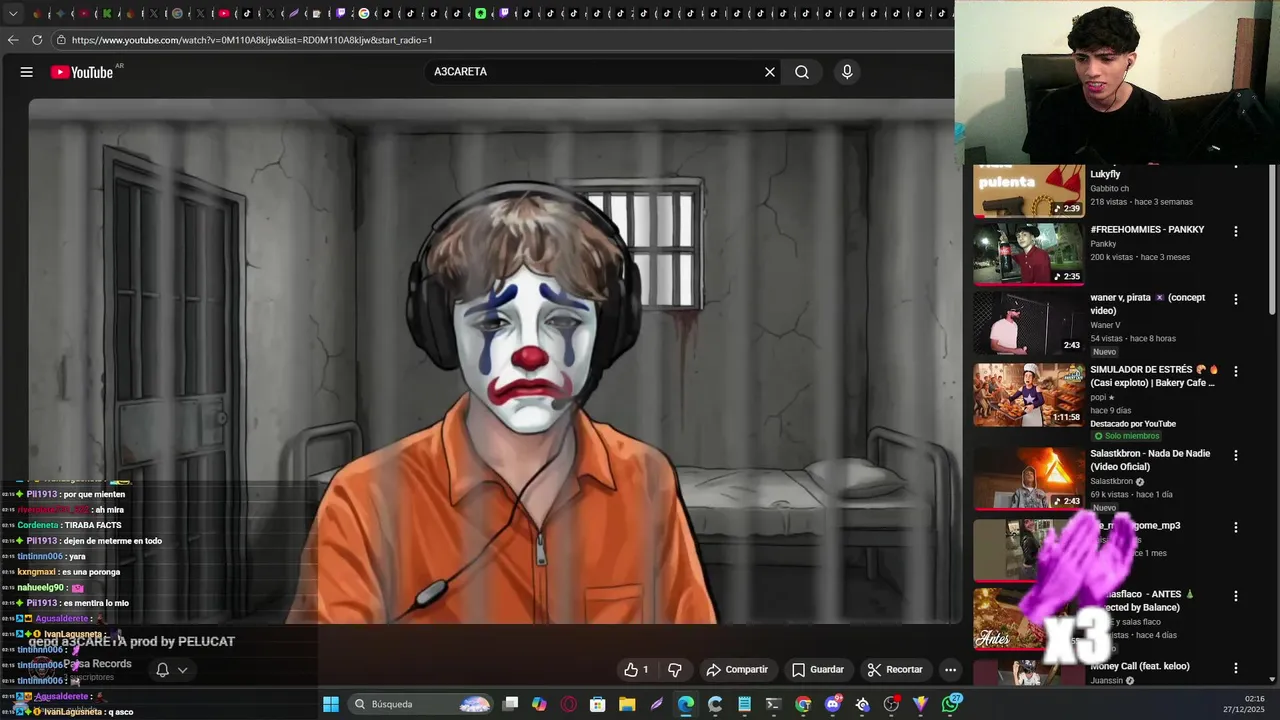The width and height of the screenshot is (1280, 720).
Task: Go to the YouTube home logo
Action: (x=82, y=72)
